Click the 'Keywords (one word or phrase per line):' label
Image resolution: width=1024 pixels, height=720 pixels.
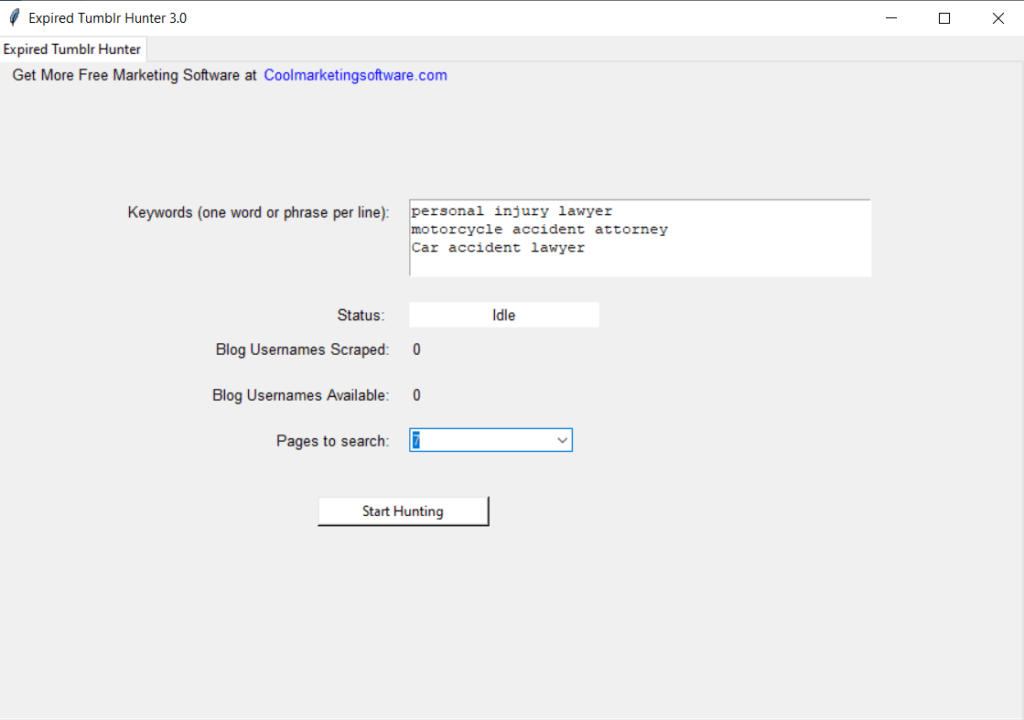pyautogui.click(x=259, y=213)
